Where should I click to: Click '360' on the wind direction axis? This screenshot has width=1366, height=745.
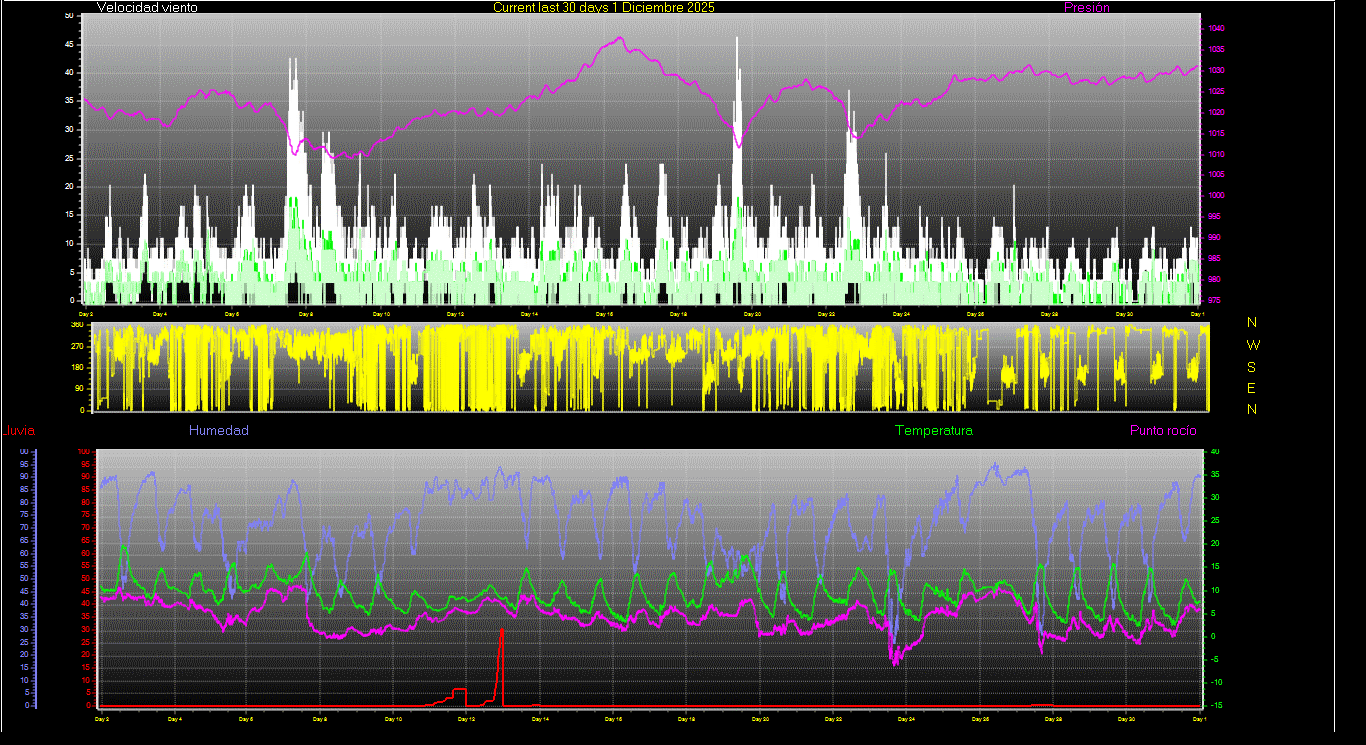[x=77, y=324]
